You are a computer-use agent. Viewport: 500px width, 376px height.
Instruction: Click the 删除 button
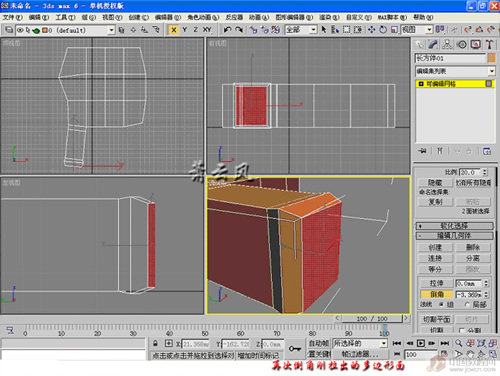click(x=473, y=247)
